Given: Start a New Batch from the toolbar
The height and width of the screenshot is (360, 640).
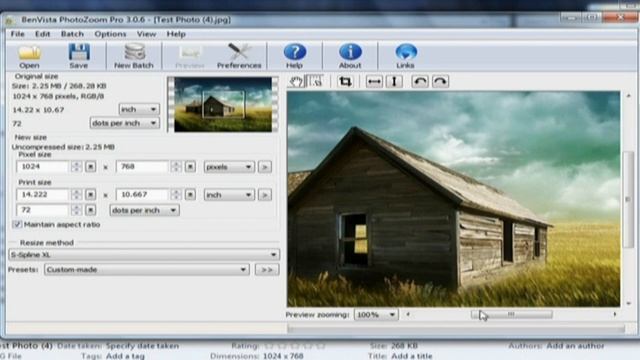Looking at the screenshot, I should pos(134,56).
